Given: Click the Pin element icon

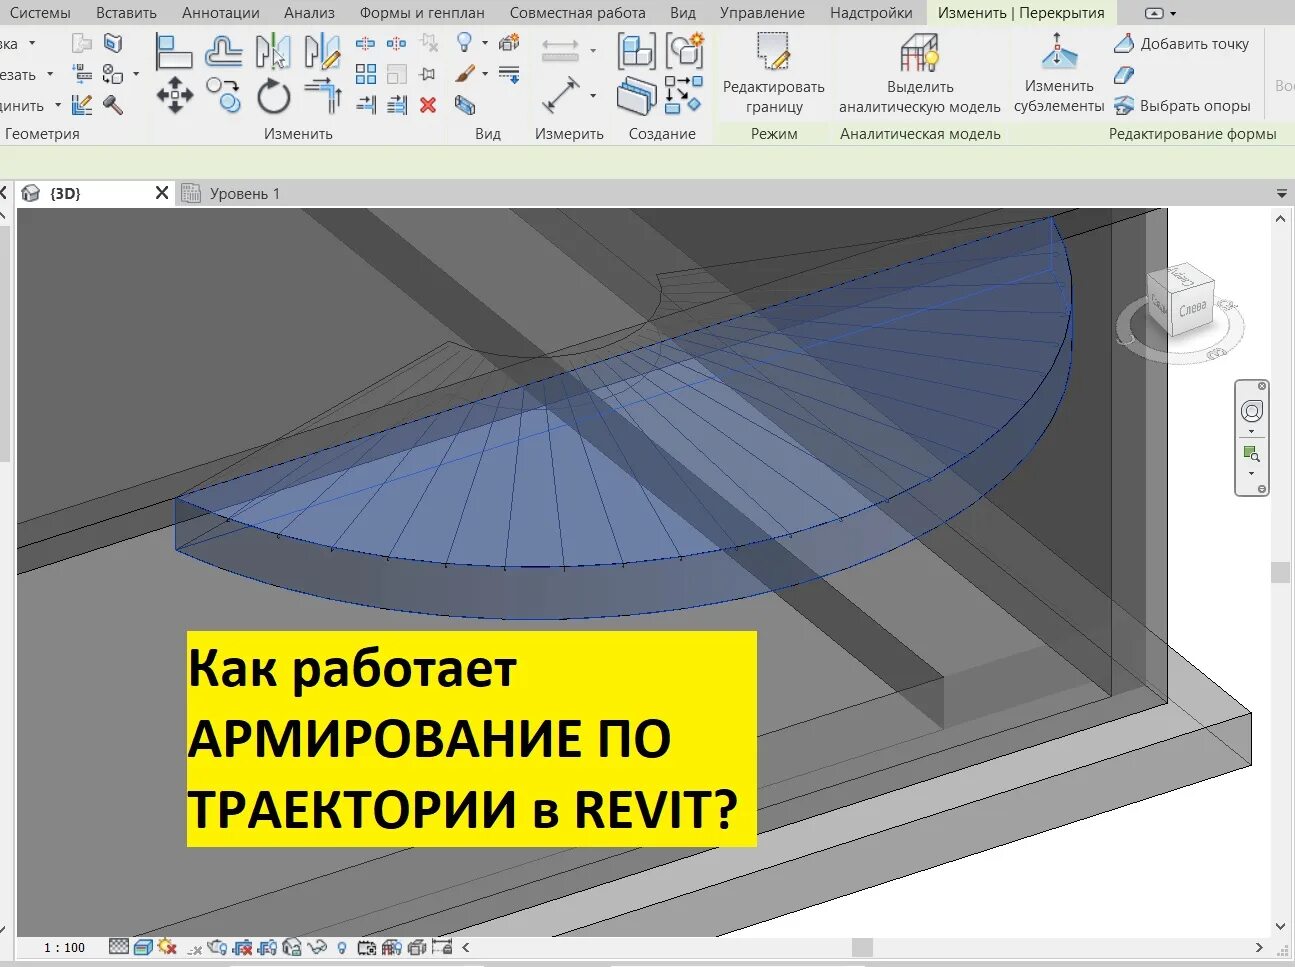Looking at the screenshot, I should 428,74.
